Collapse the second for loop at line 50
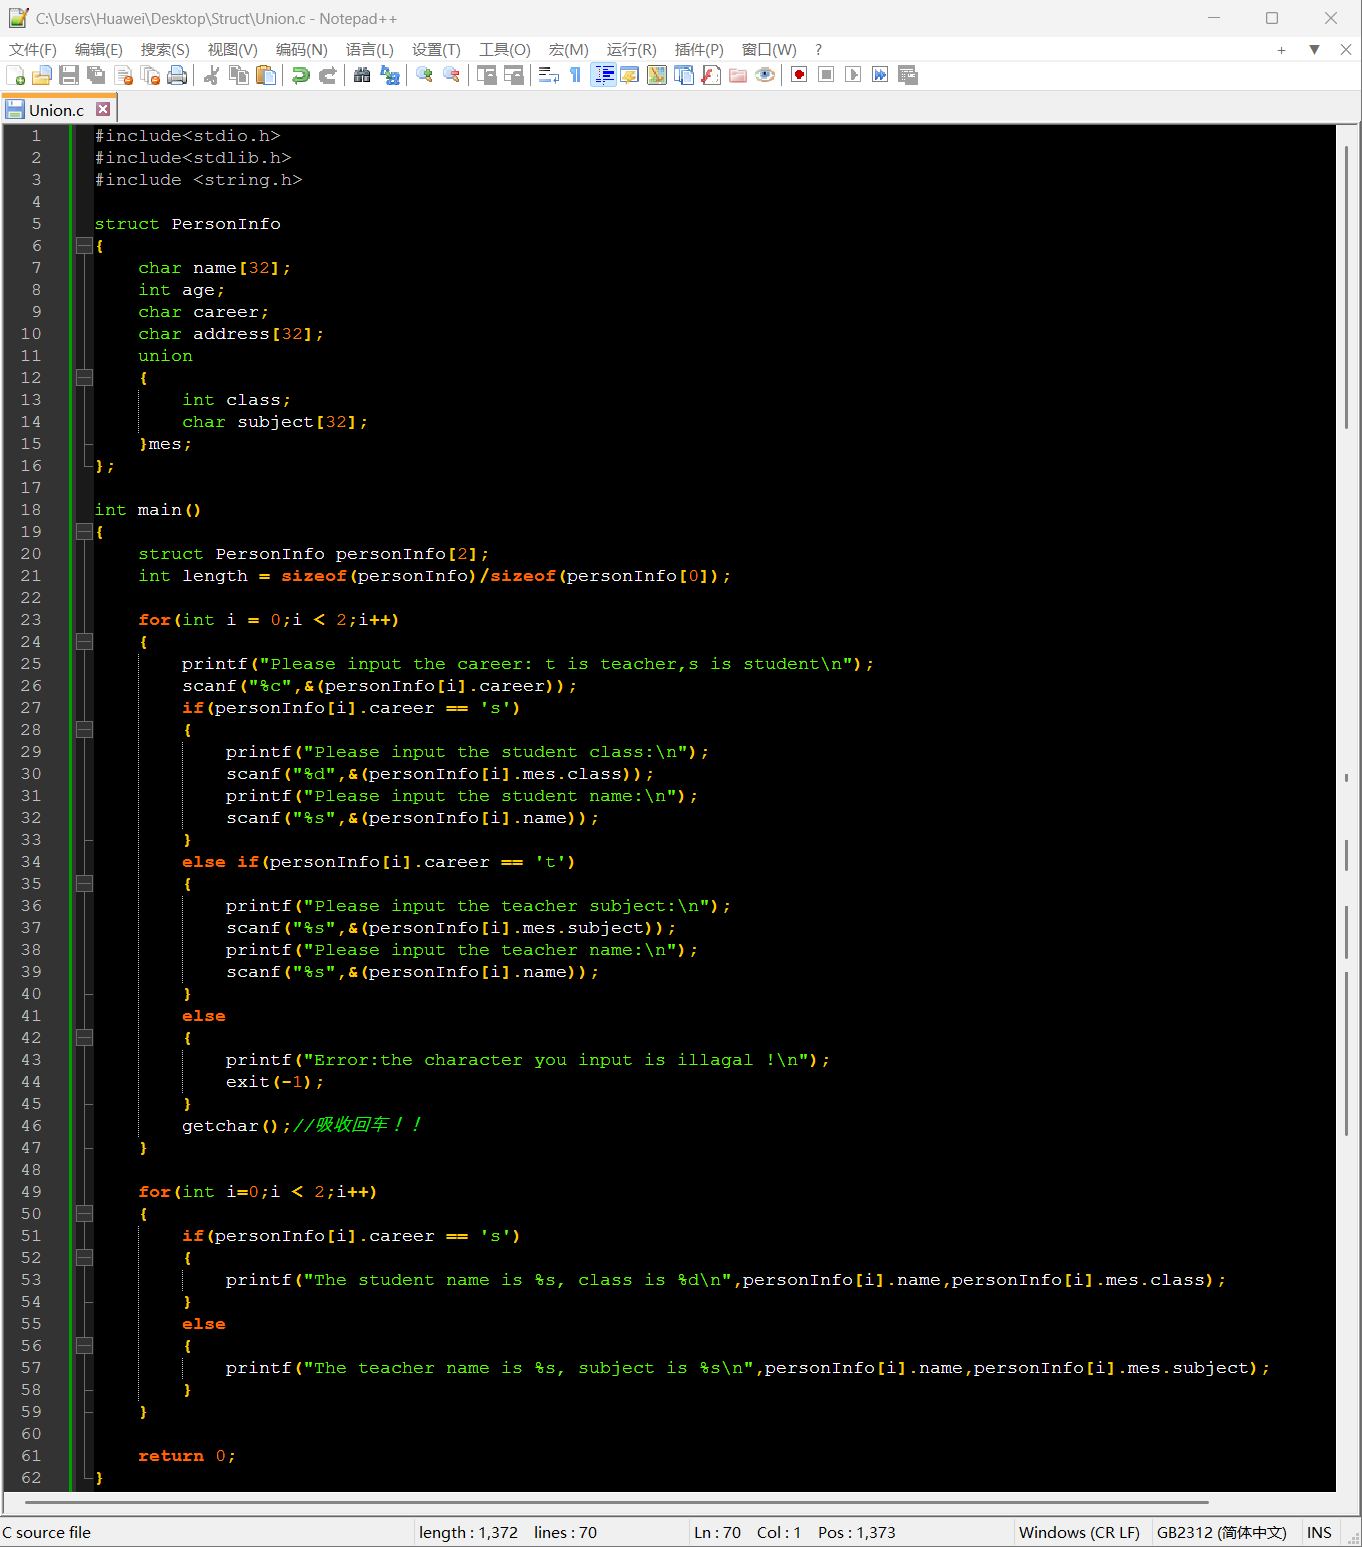Viewport: 1362px width, 1547px height. click(84, 1214)
